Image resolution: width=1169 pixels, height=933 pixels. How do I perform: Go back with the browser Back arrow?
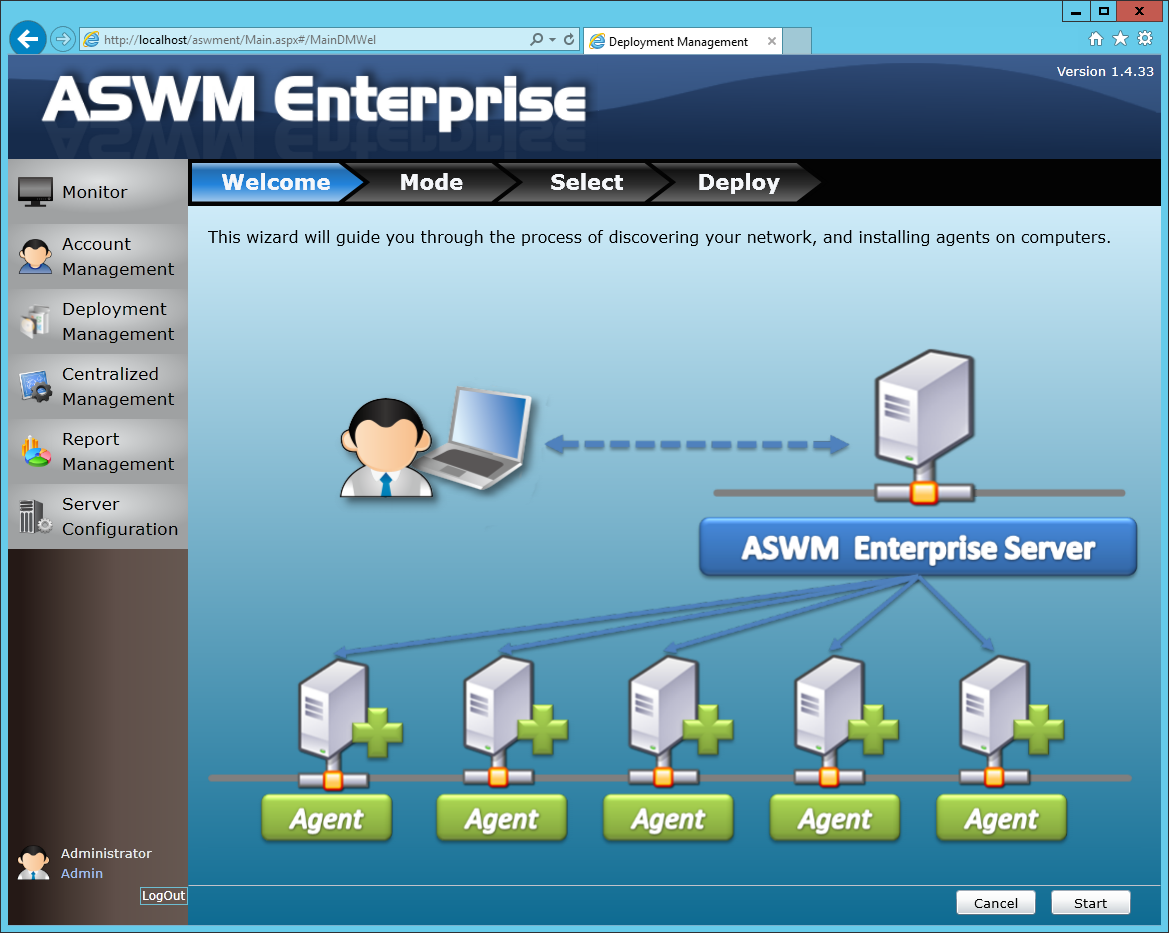coord(28,39)
